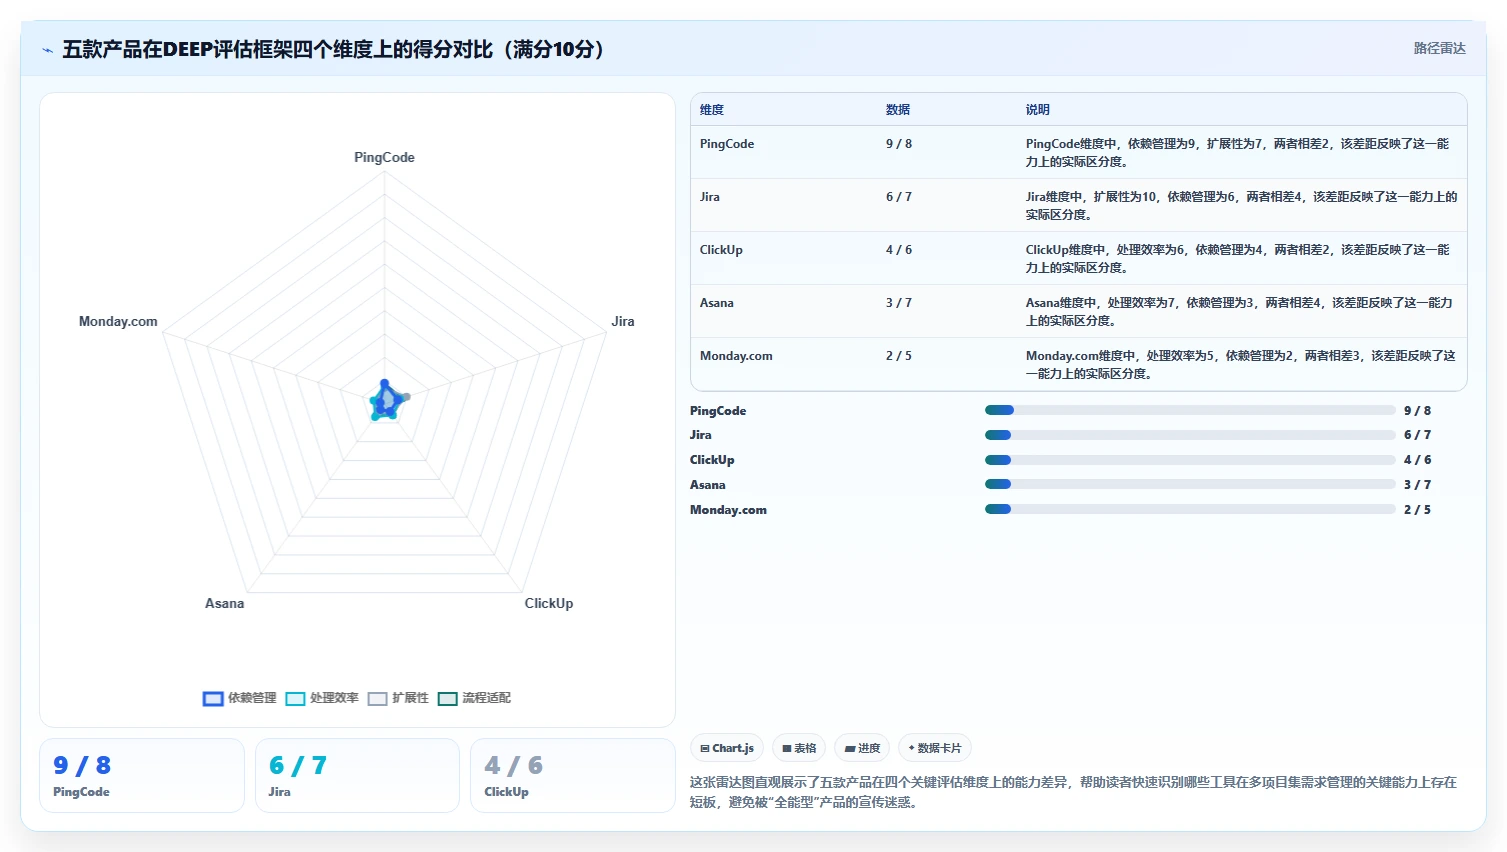Viewport: 1507px width, 852px height.
Task: Click the 说明 column header
Action: point(1038,110)
